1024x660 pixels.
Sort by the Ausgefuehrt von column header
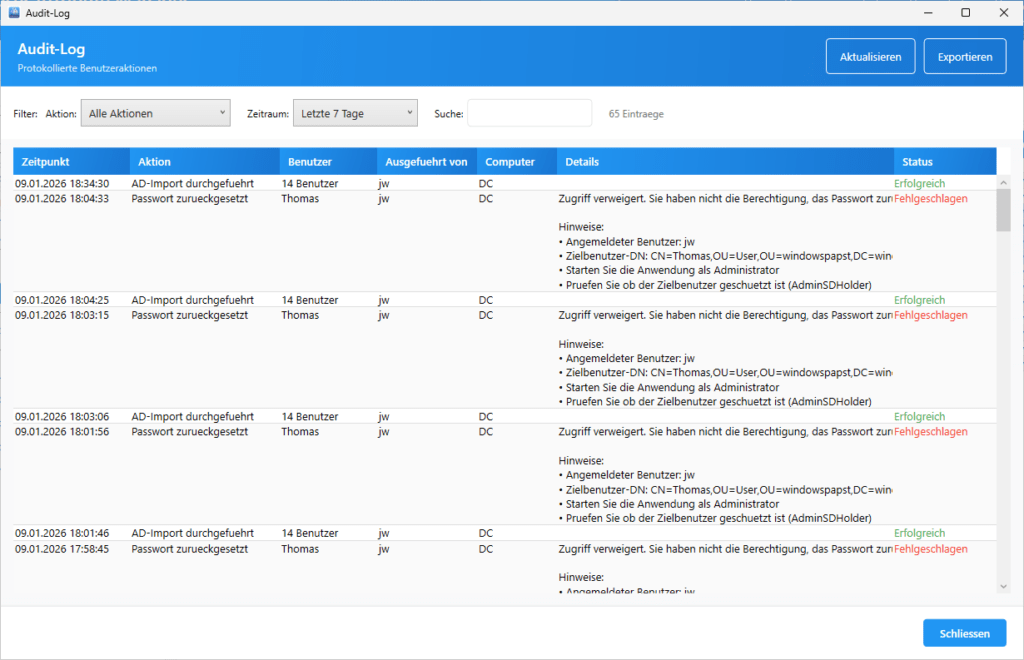pos(425,161)
